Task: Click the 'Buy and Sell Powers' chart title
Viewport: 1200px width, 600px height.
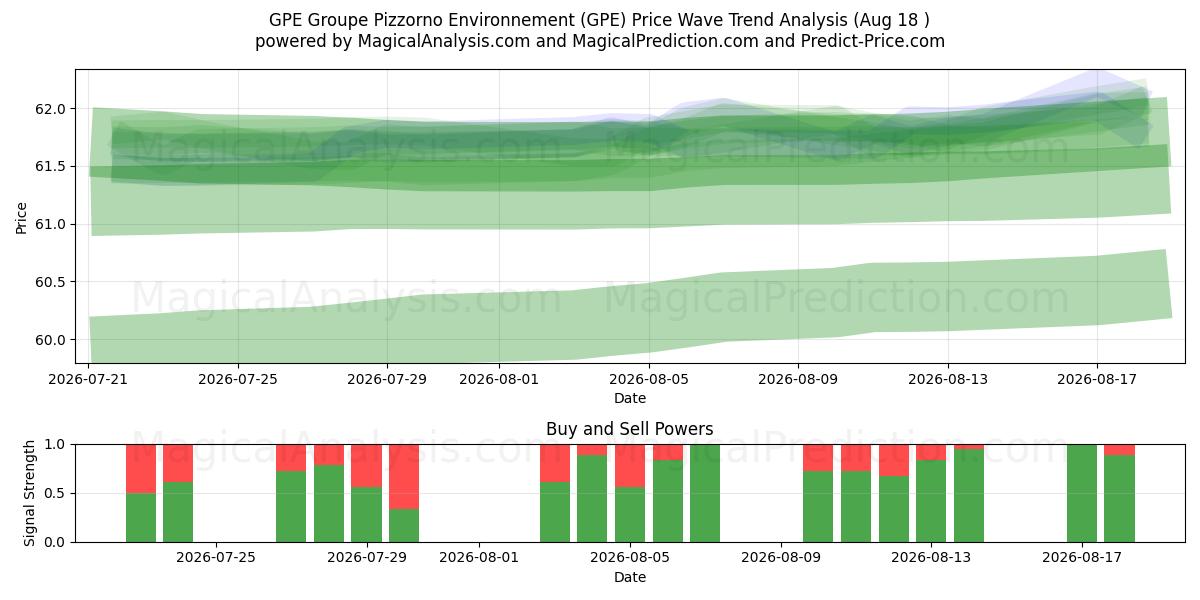Action: (x=630, y=429)
